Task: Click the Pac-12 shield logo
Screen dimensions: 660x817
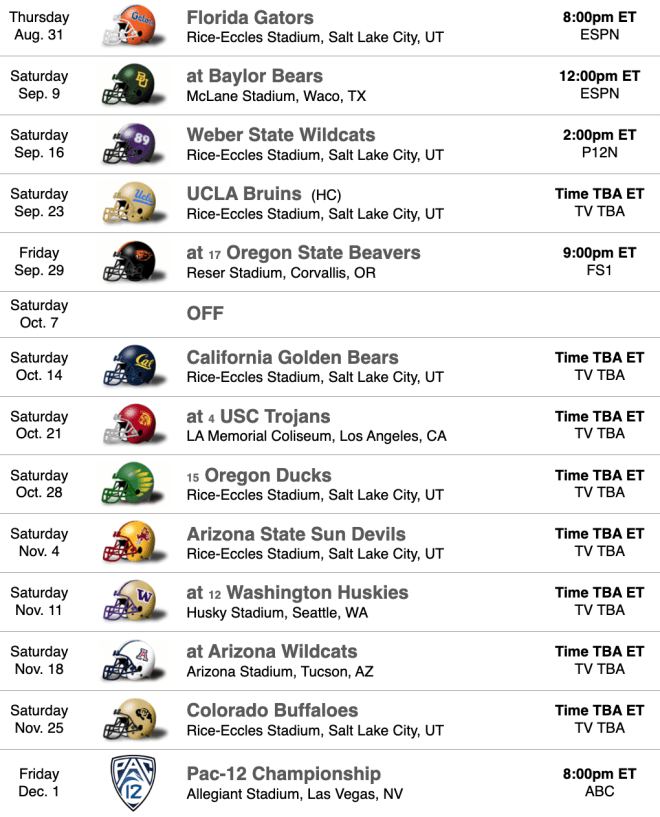Action: coord(133,782)
